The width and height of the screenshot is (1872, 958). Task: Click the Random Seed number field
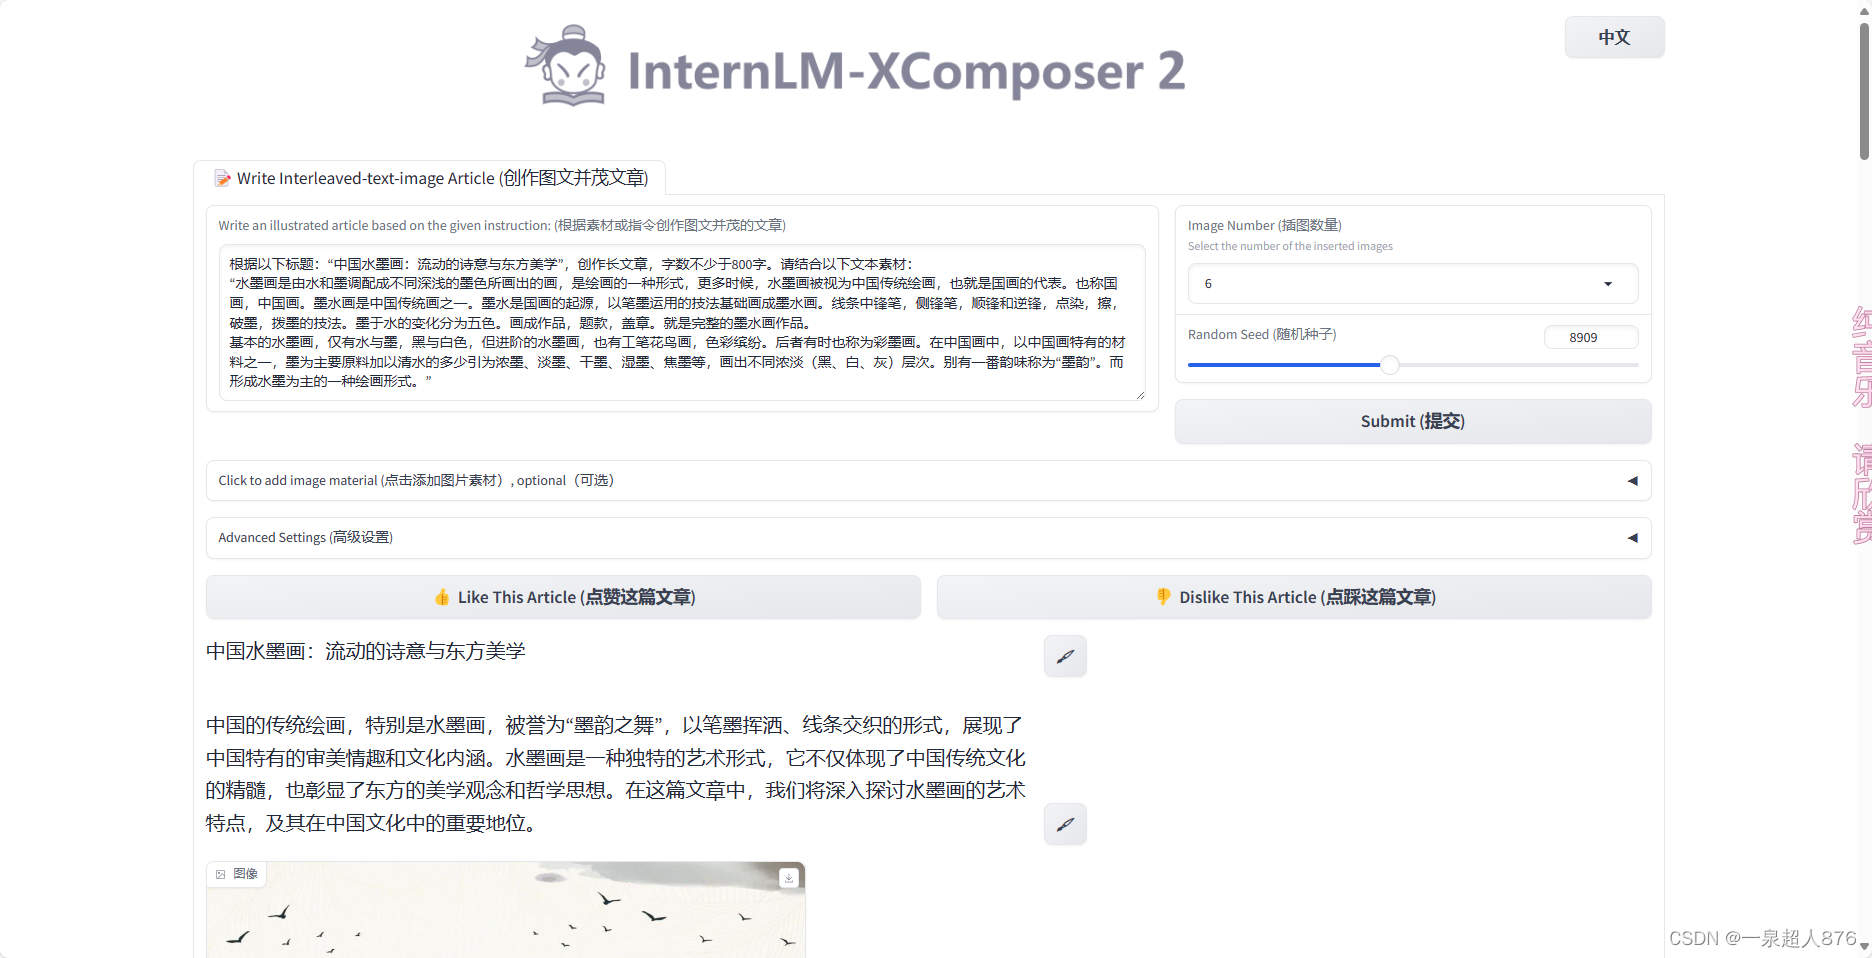[x=1591, y=337]
